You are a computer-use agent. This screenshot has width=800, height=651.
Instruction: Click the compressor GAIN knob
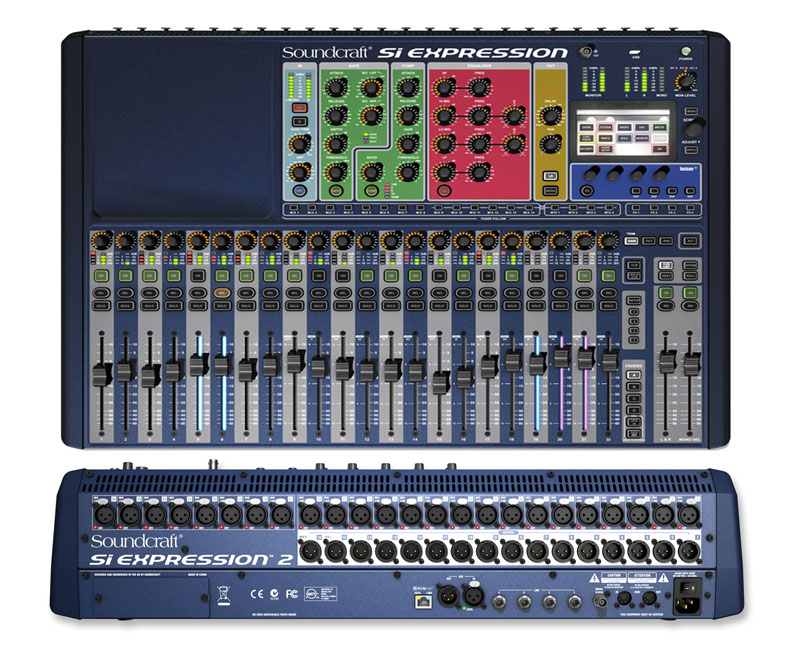pos(408,144)
